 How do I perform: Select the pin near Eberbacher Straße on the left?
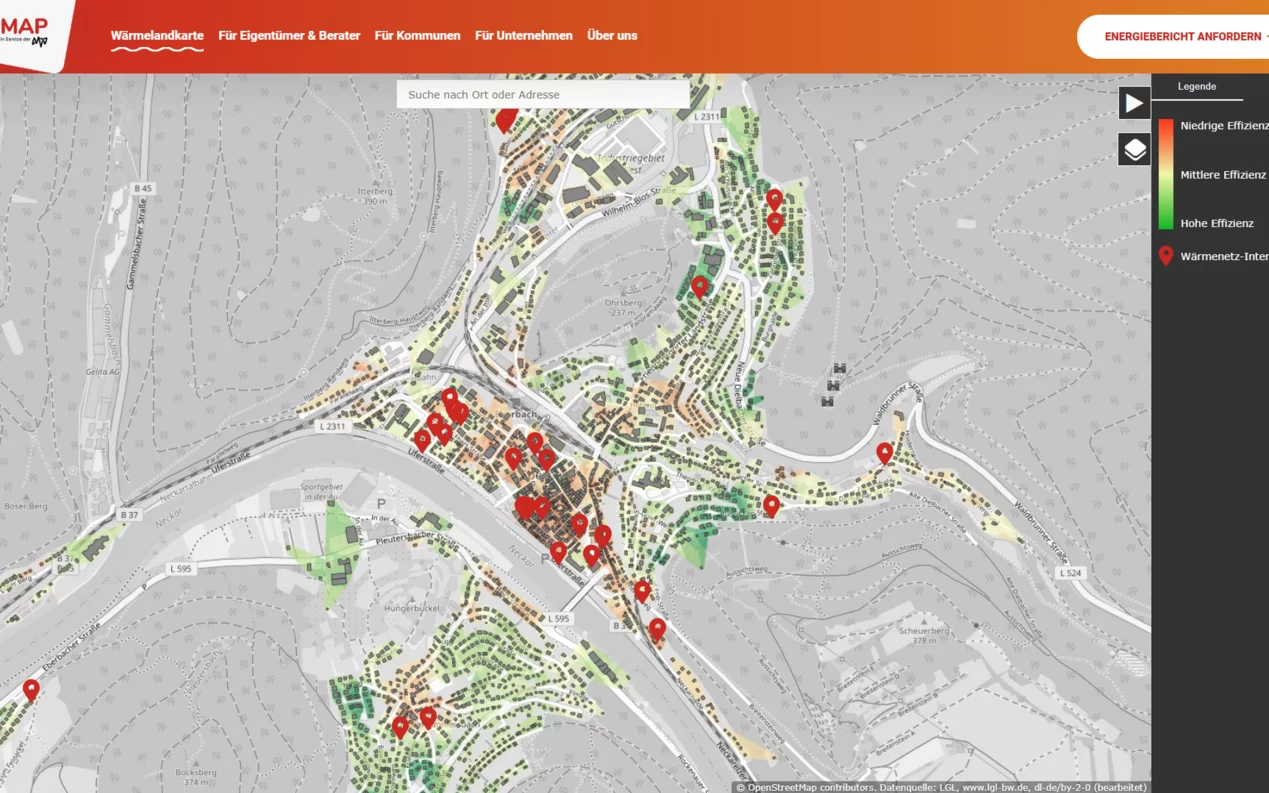point(30,687)
